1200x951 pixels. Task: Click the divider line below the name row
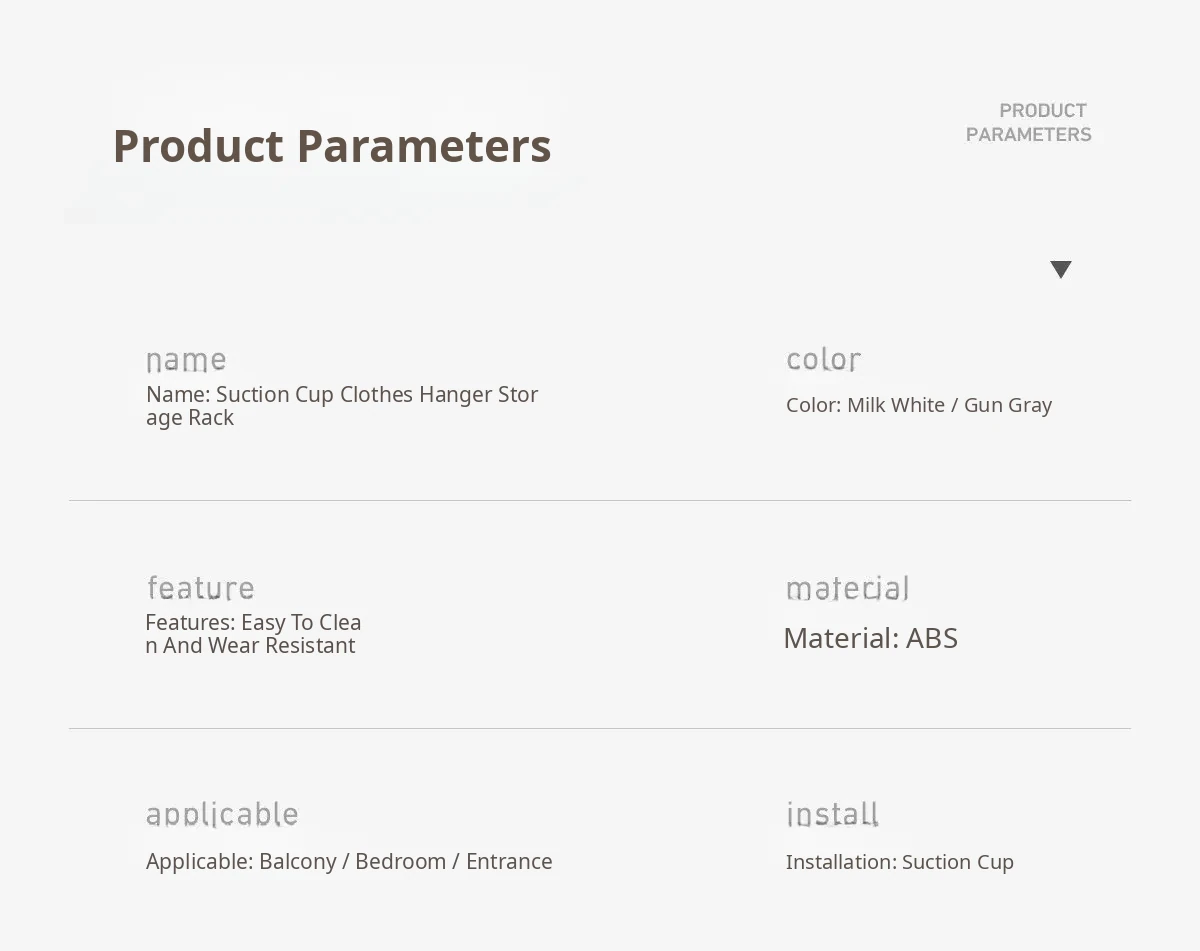click(600, 500)
